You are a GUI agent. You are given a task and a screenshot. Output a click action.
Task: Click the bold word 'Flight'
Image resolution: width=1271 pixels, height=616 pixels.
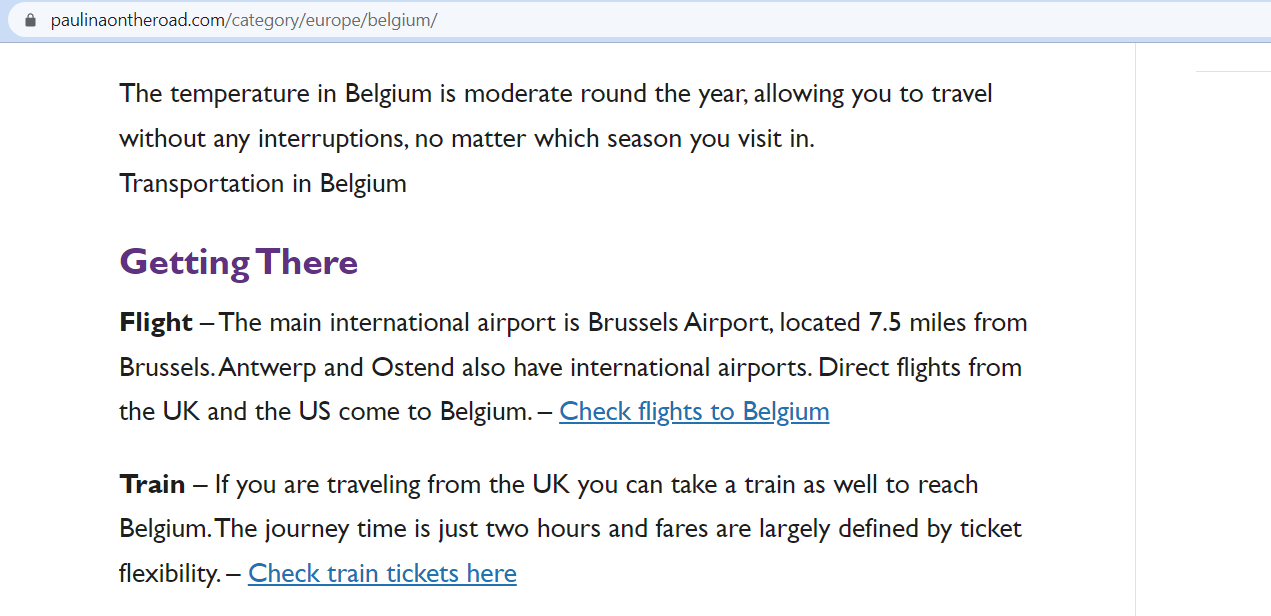pyautogui.click(x=154, y=322)
